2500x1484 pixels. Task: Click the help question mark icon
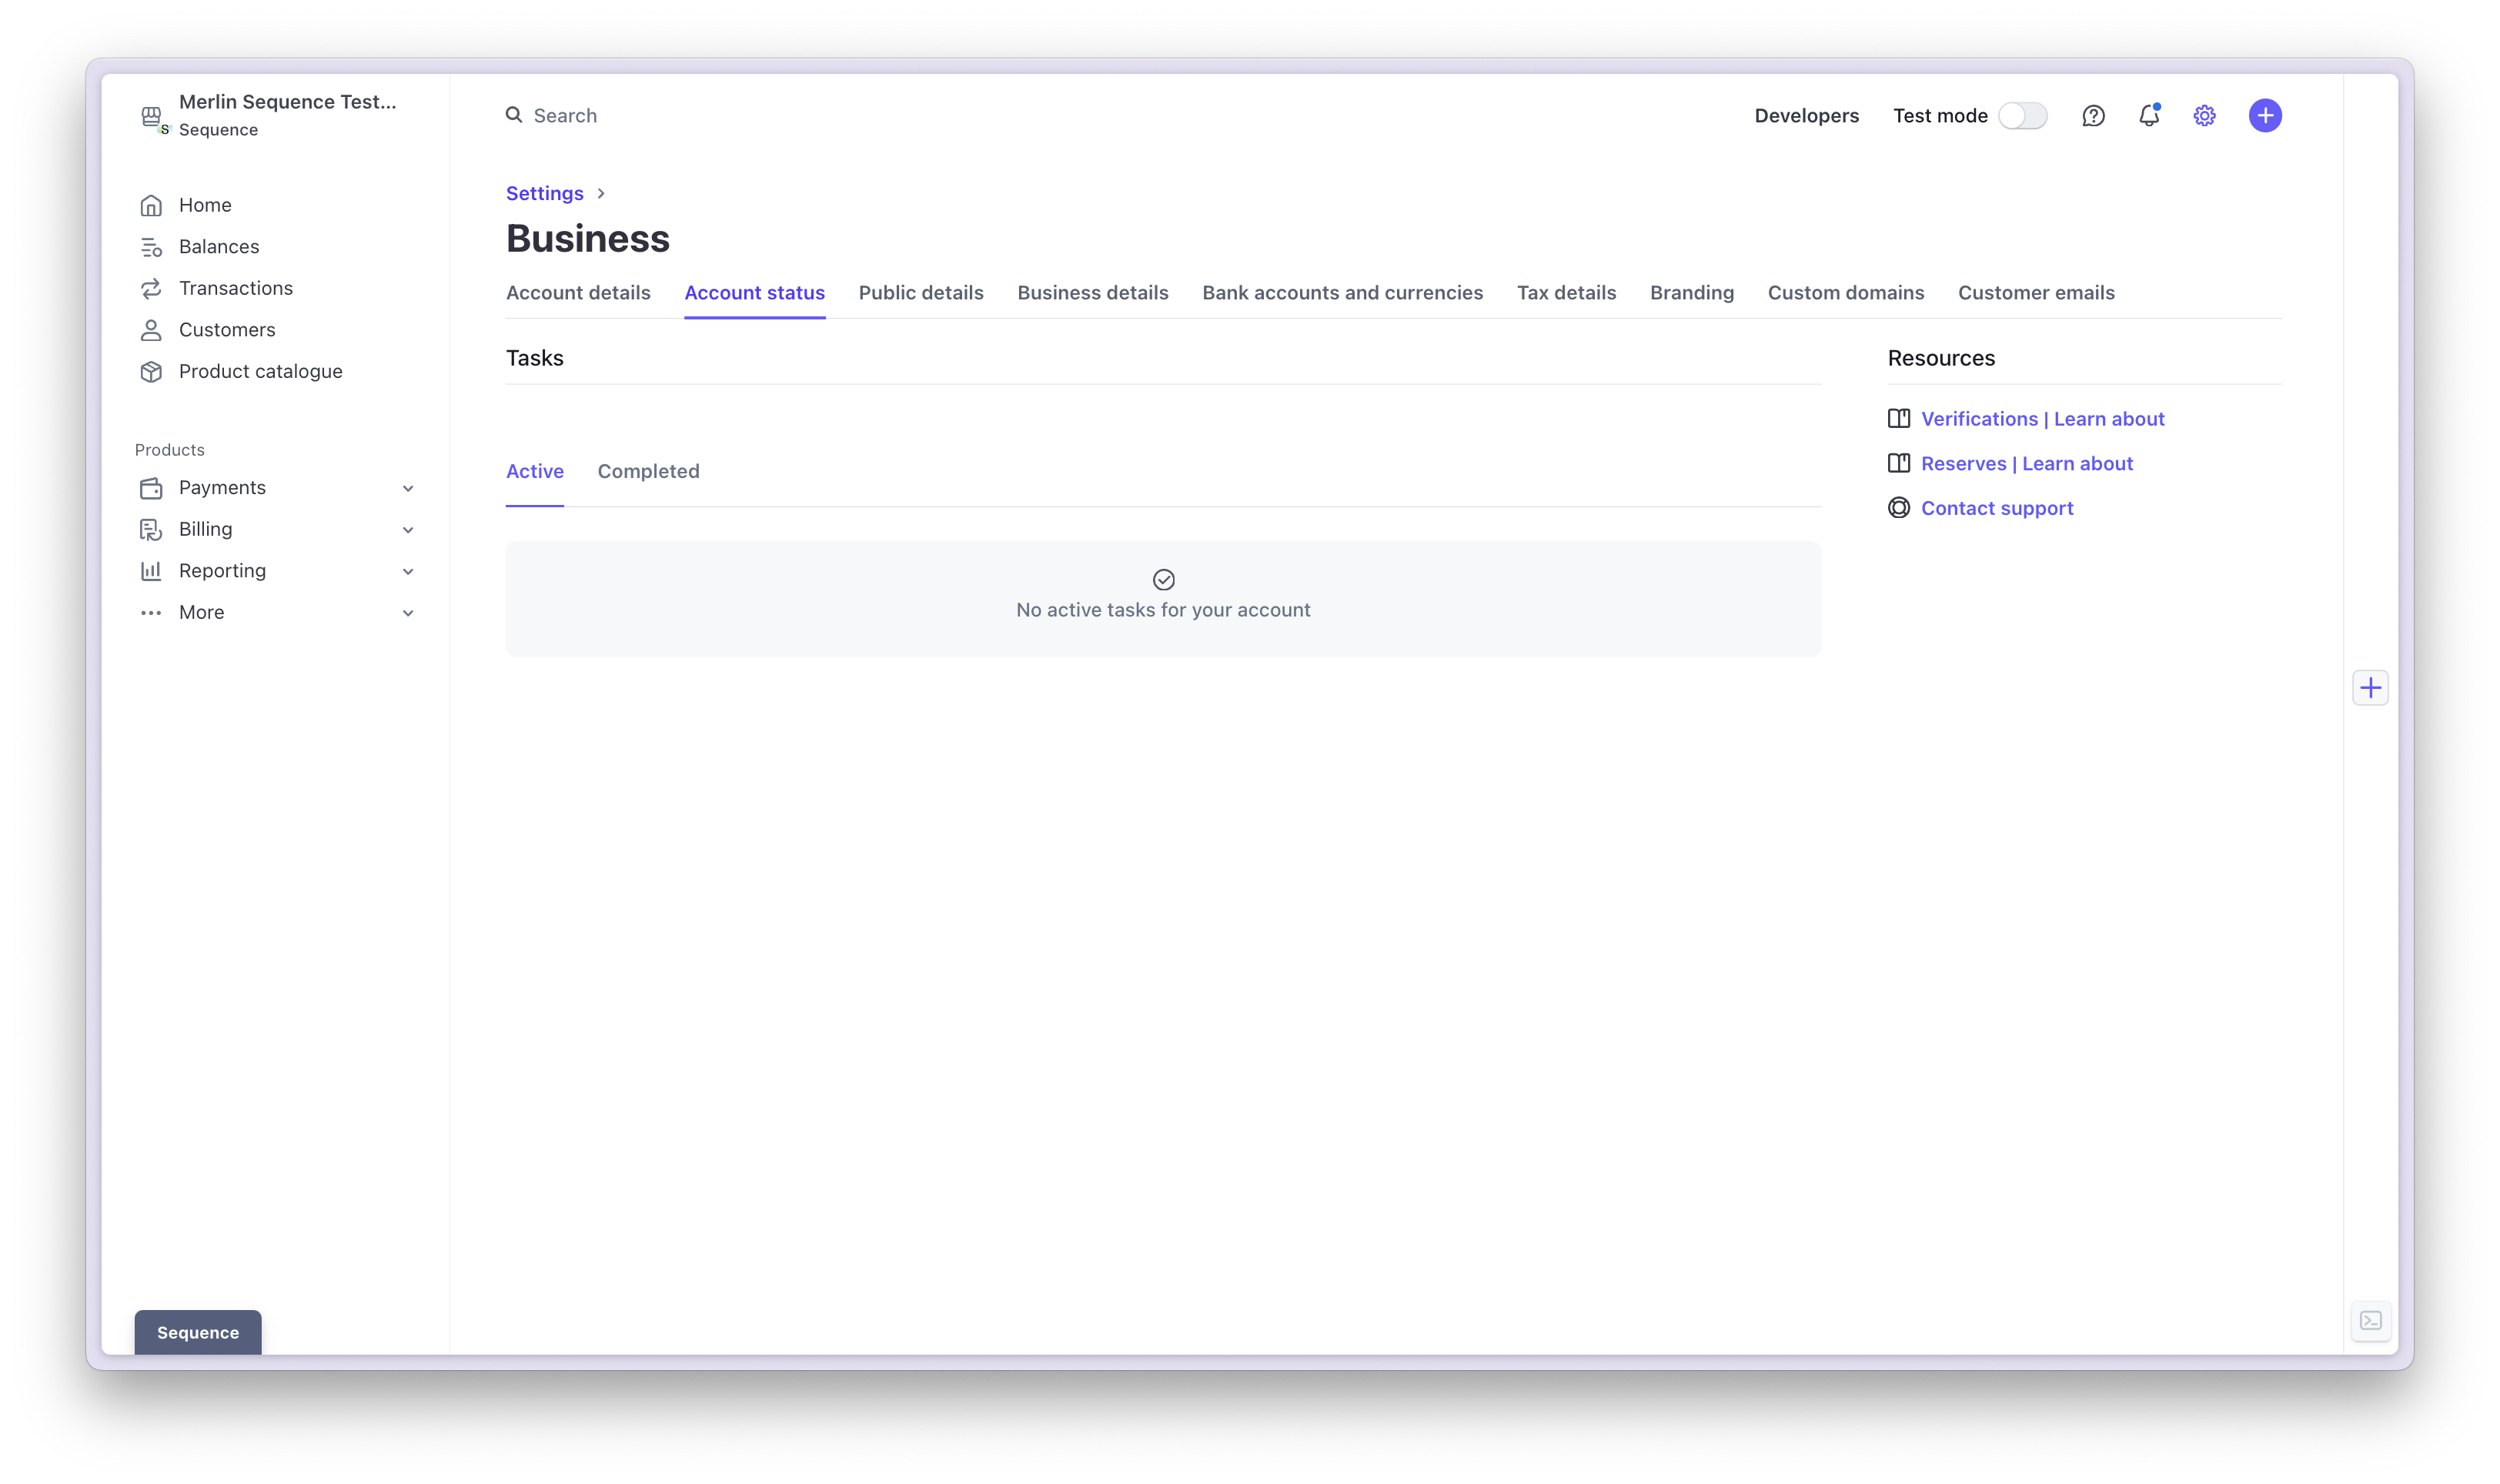click(x=2093, y=115)
